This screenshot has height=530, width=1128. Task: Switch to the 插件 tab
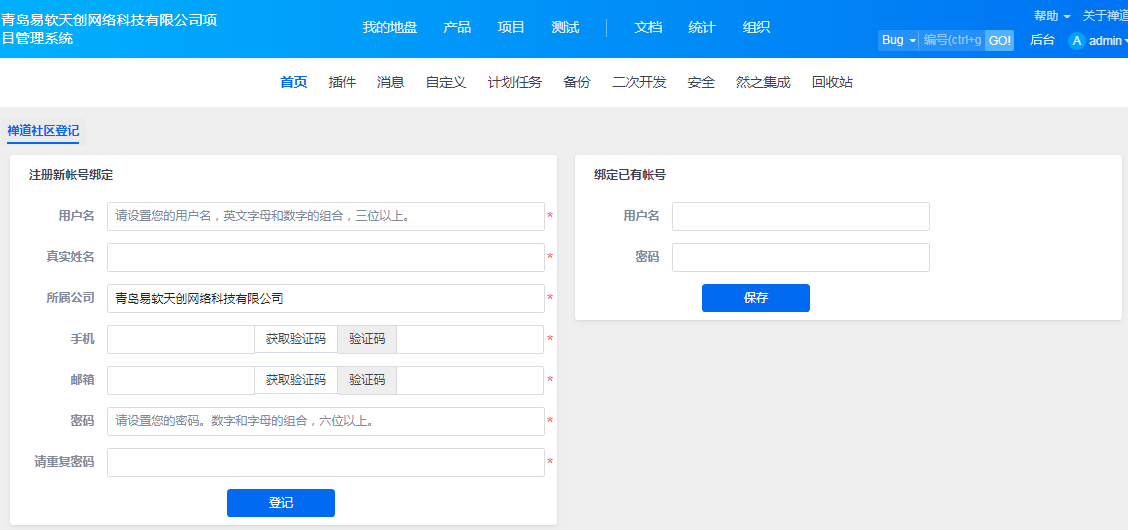click(x=342, y=82)
